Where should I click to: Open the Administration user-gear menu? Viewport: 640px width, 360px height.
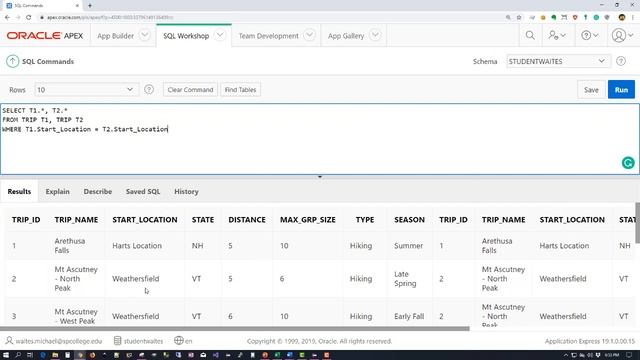coord(557,36)
